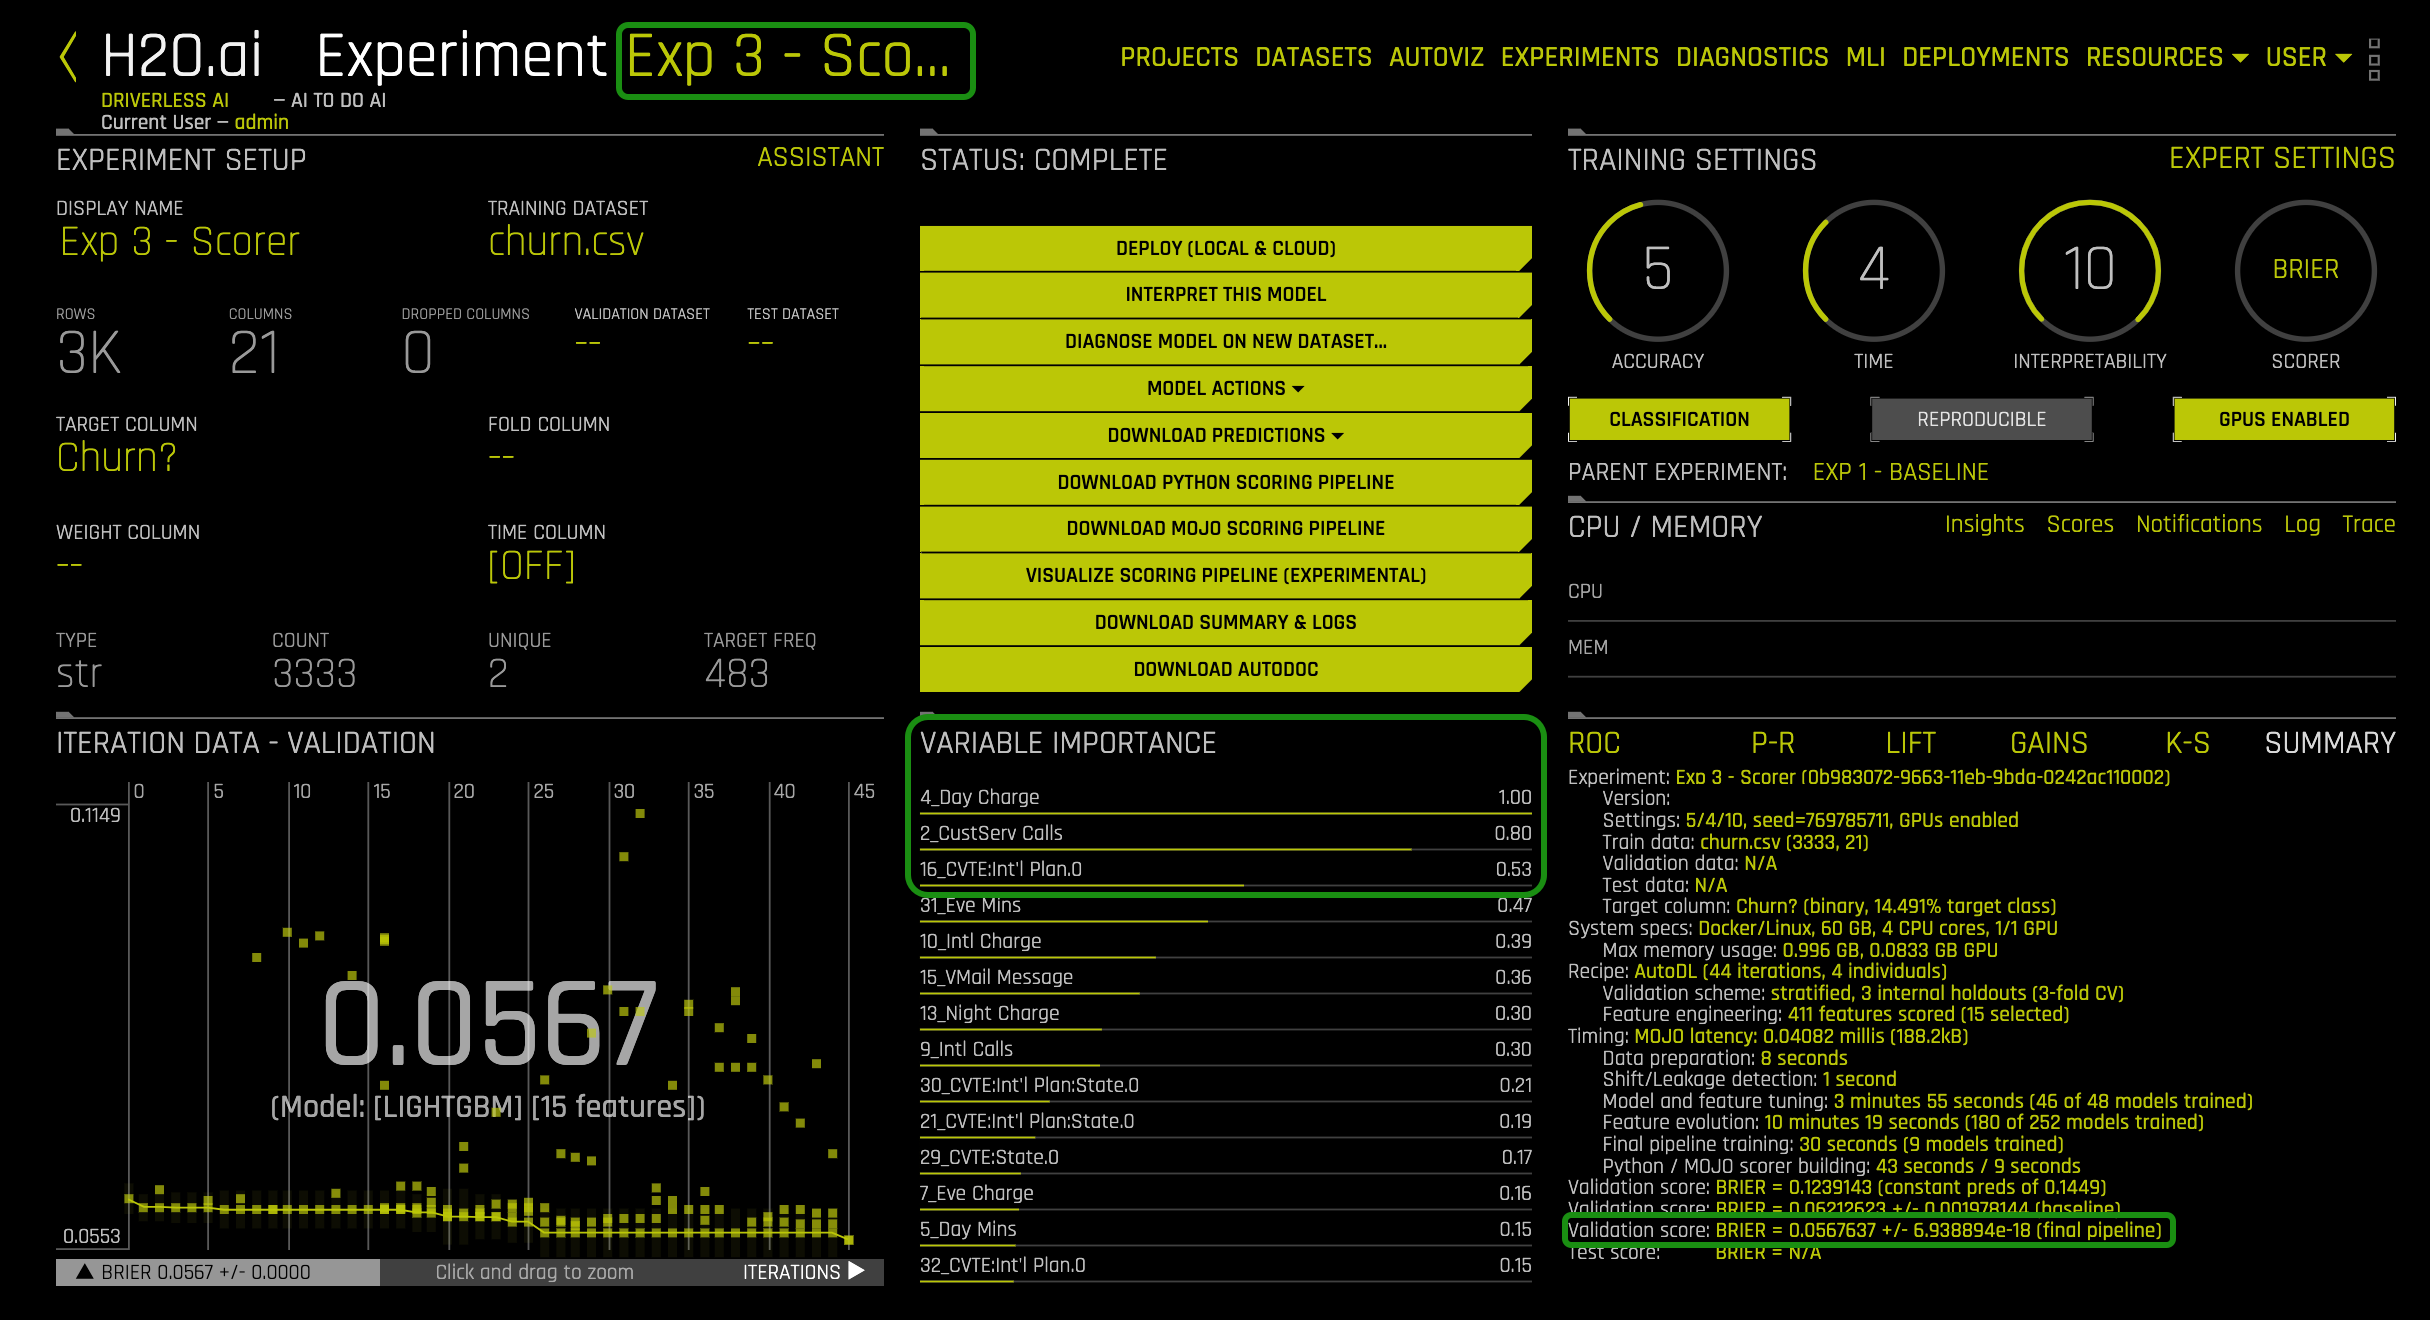Toggle the REPRODUCIBLE setting
Viewport: 2430px width, 1320px height.
[1981, 419]
